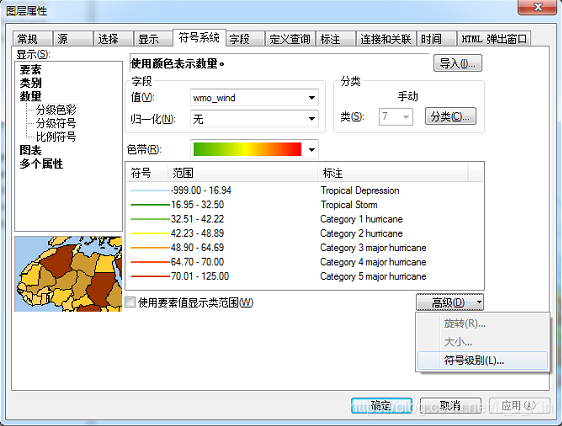Click the 导入 button
The width and height of the screenshot is (562, 426).
point(457,63)
